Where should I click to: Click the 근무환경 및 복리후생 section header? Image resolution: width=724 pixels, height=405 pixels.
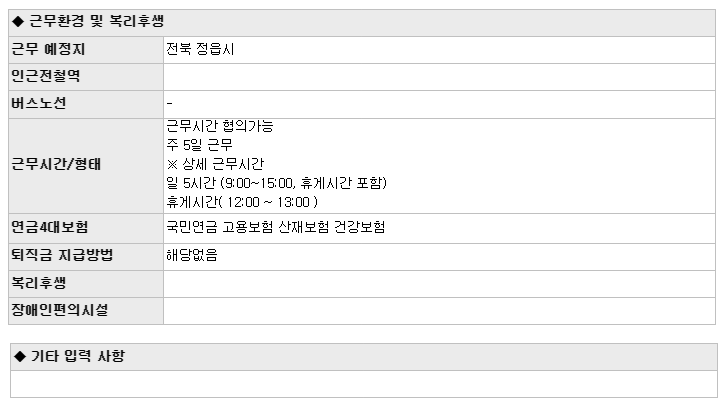362,23
